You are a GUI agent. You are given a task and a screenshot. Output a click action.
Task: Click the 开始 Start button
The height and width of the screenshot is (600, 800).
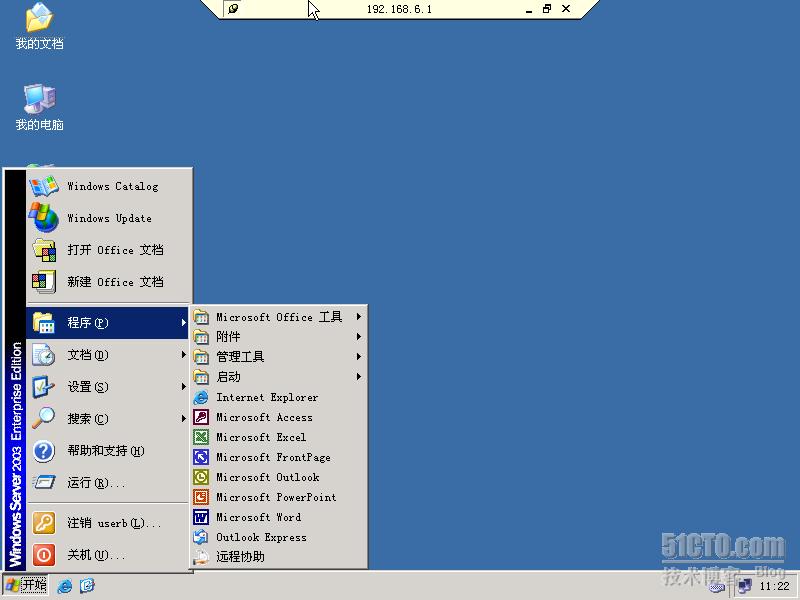tap(26, 585)
